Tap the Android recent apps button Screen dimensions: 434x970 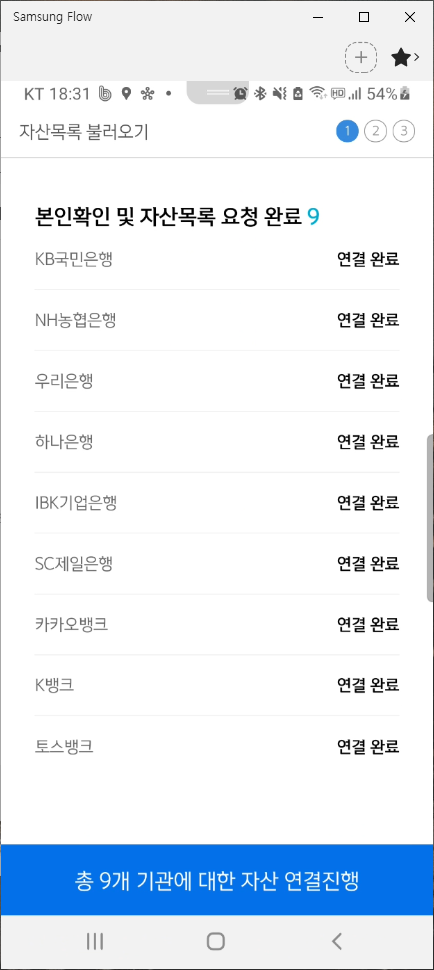(x=95, y=942)
